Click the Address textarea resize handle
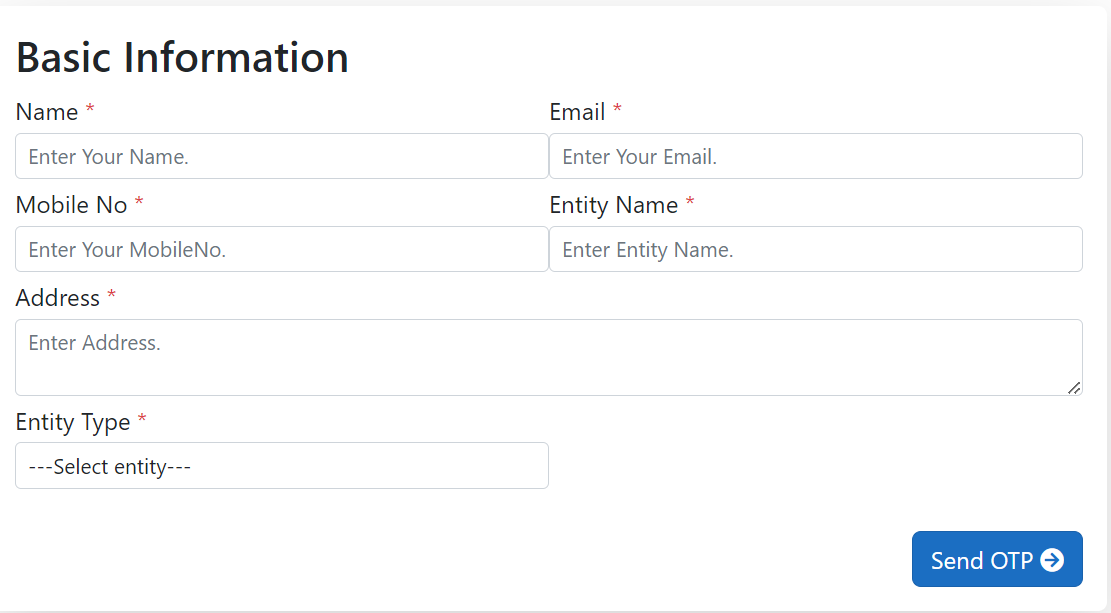This screenshot has width=1111, height=613. 1074,388
